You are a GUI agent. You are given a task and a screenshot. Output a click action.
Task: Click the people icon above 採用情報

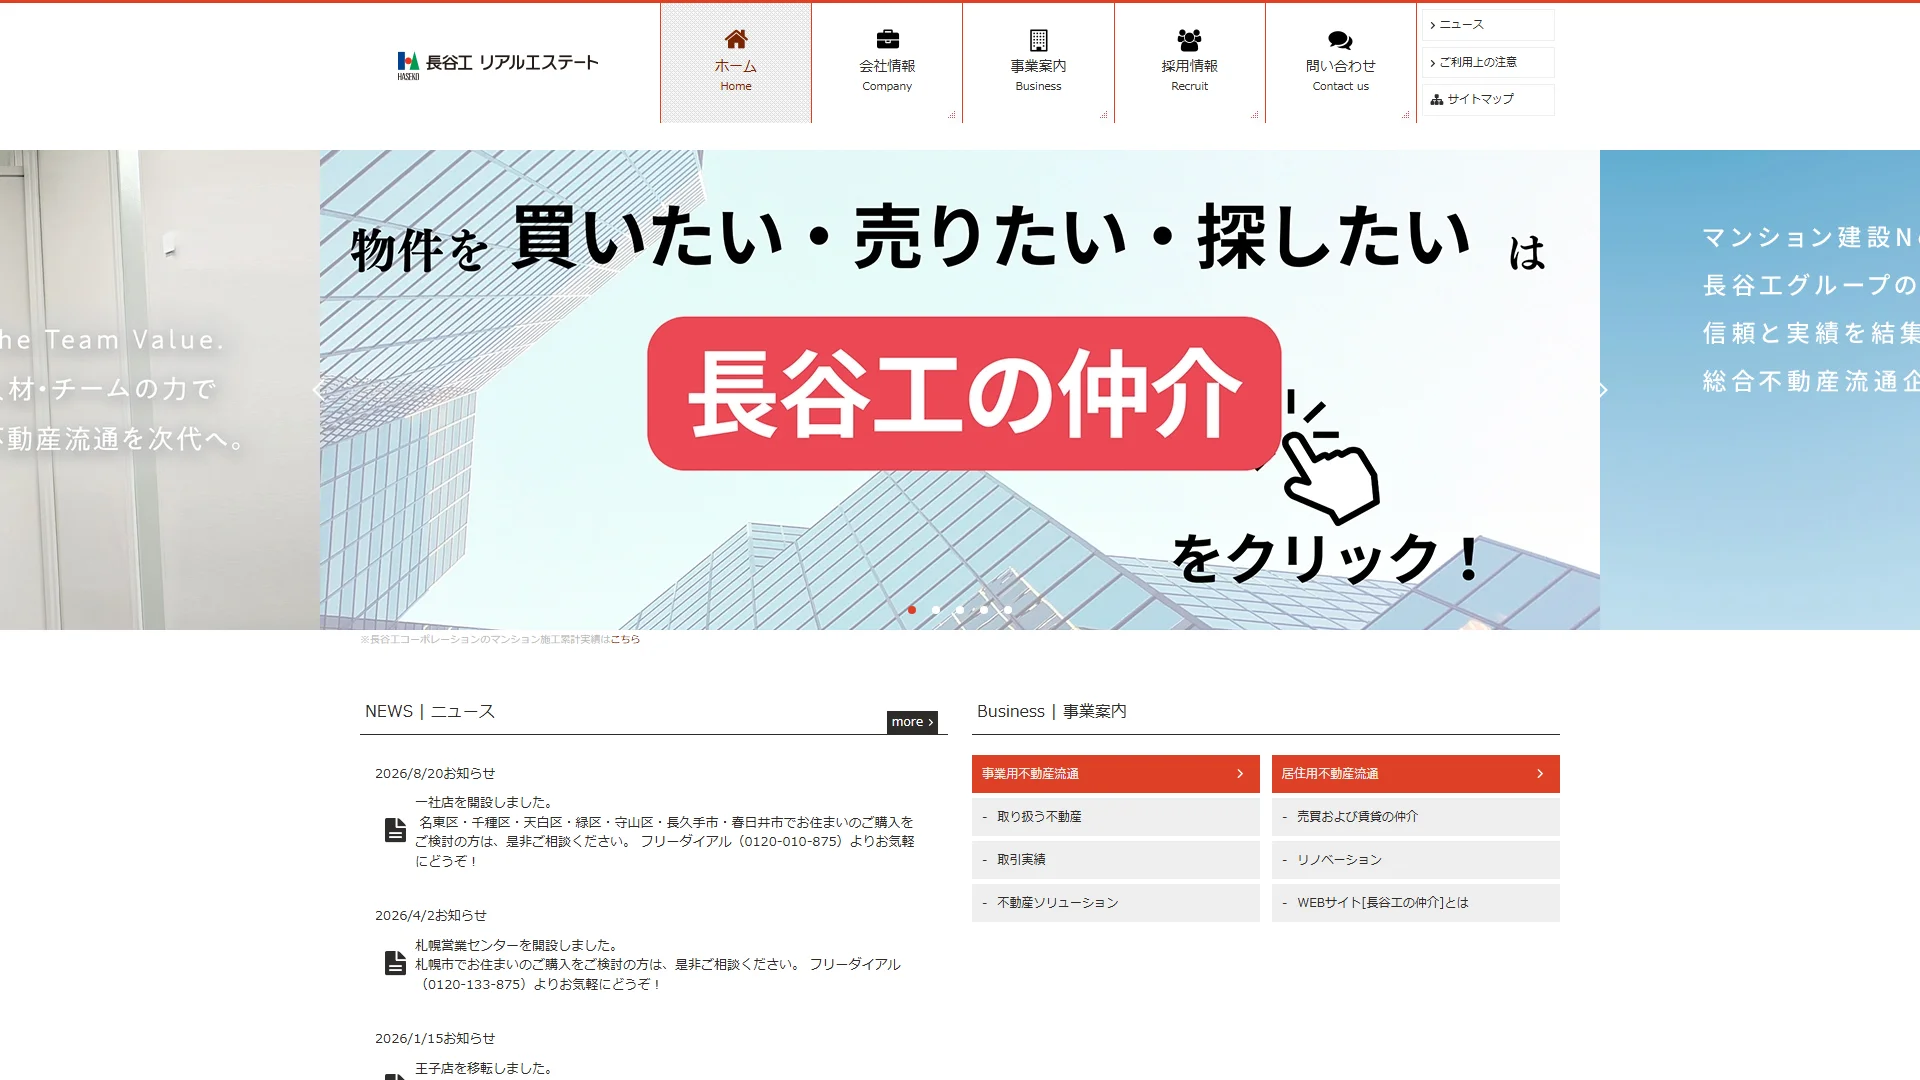(1189, 40)
